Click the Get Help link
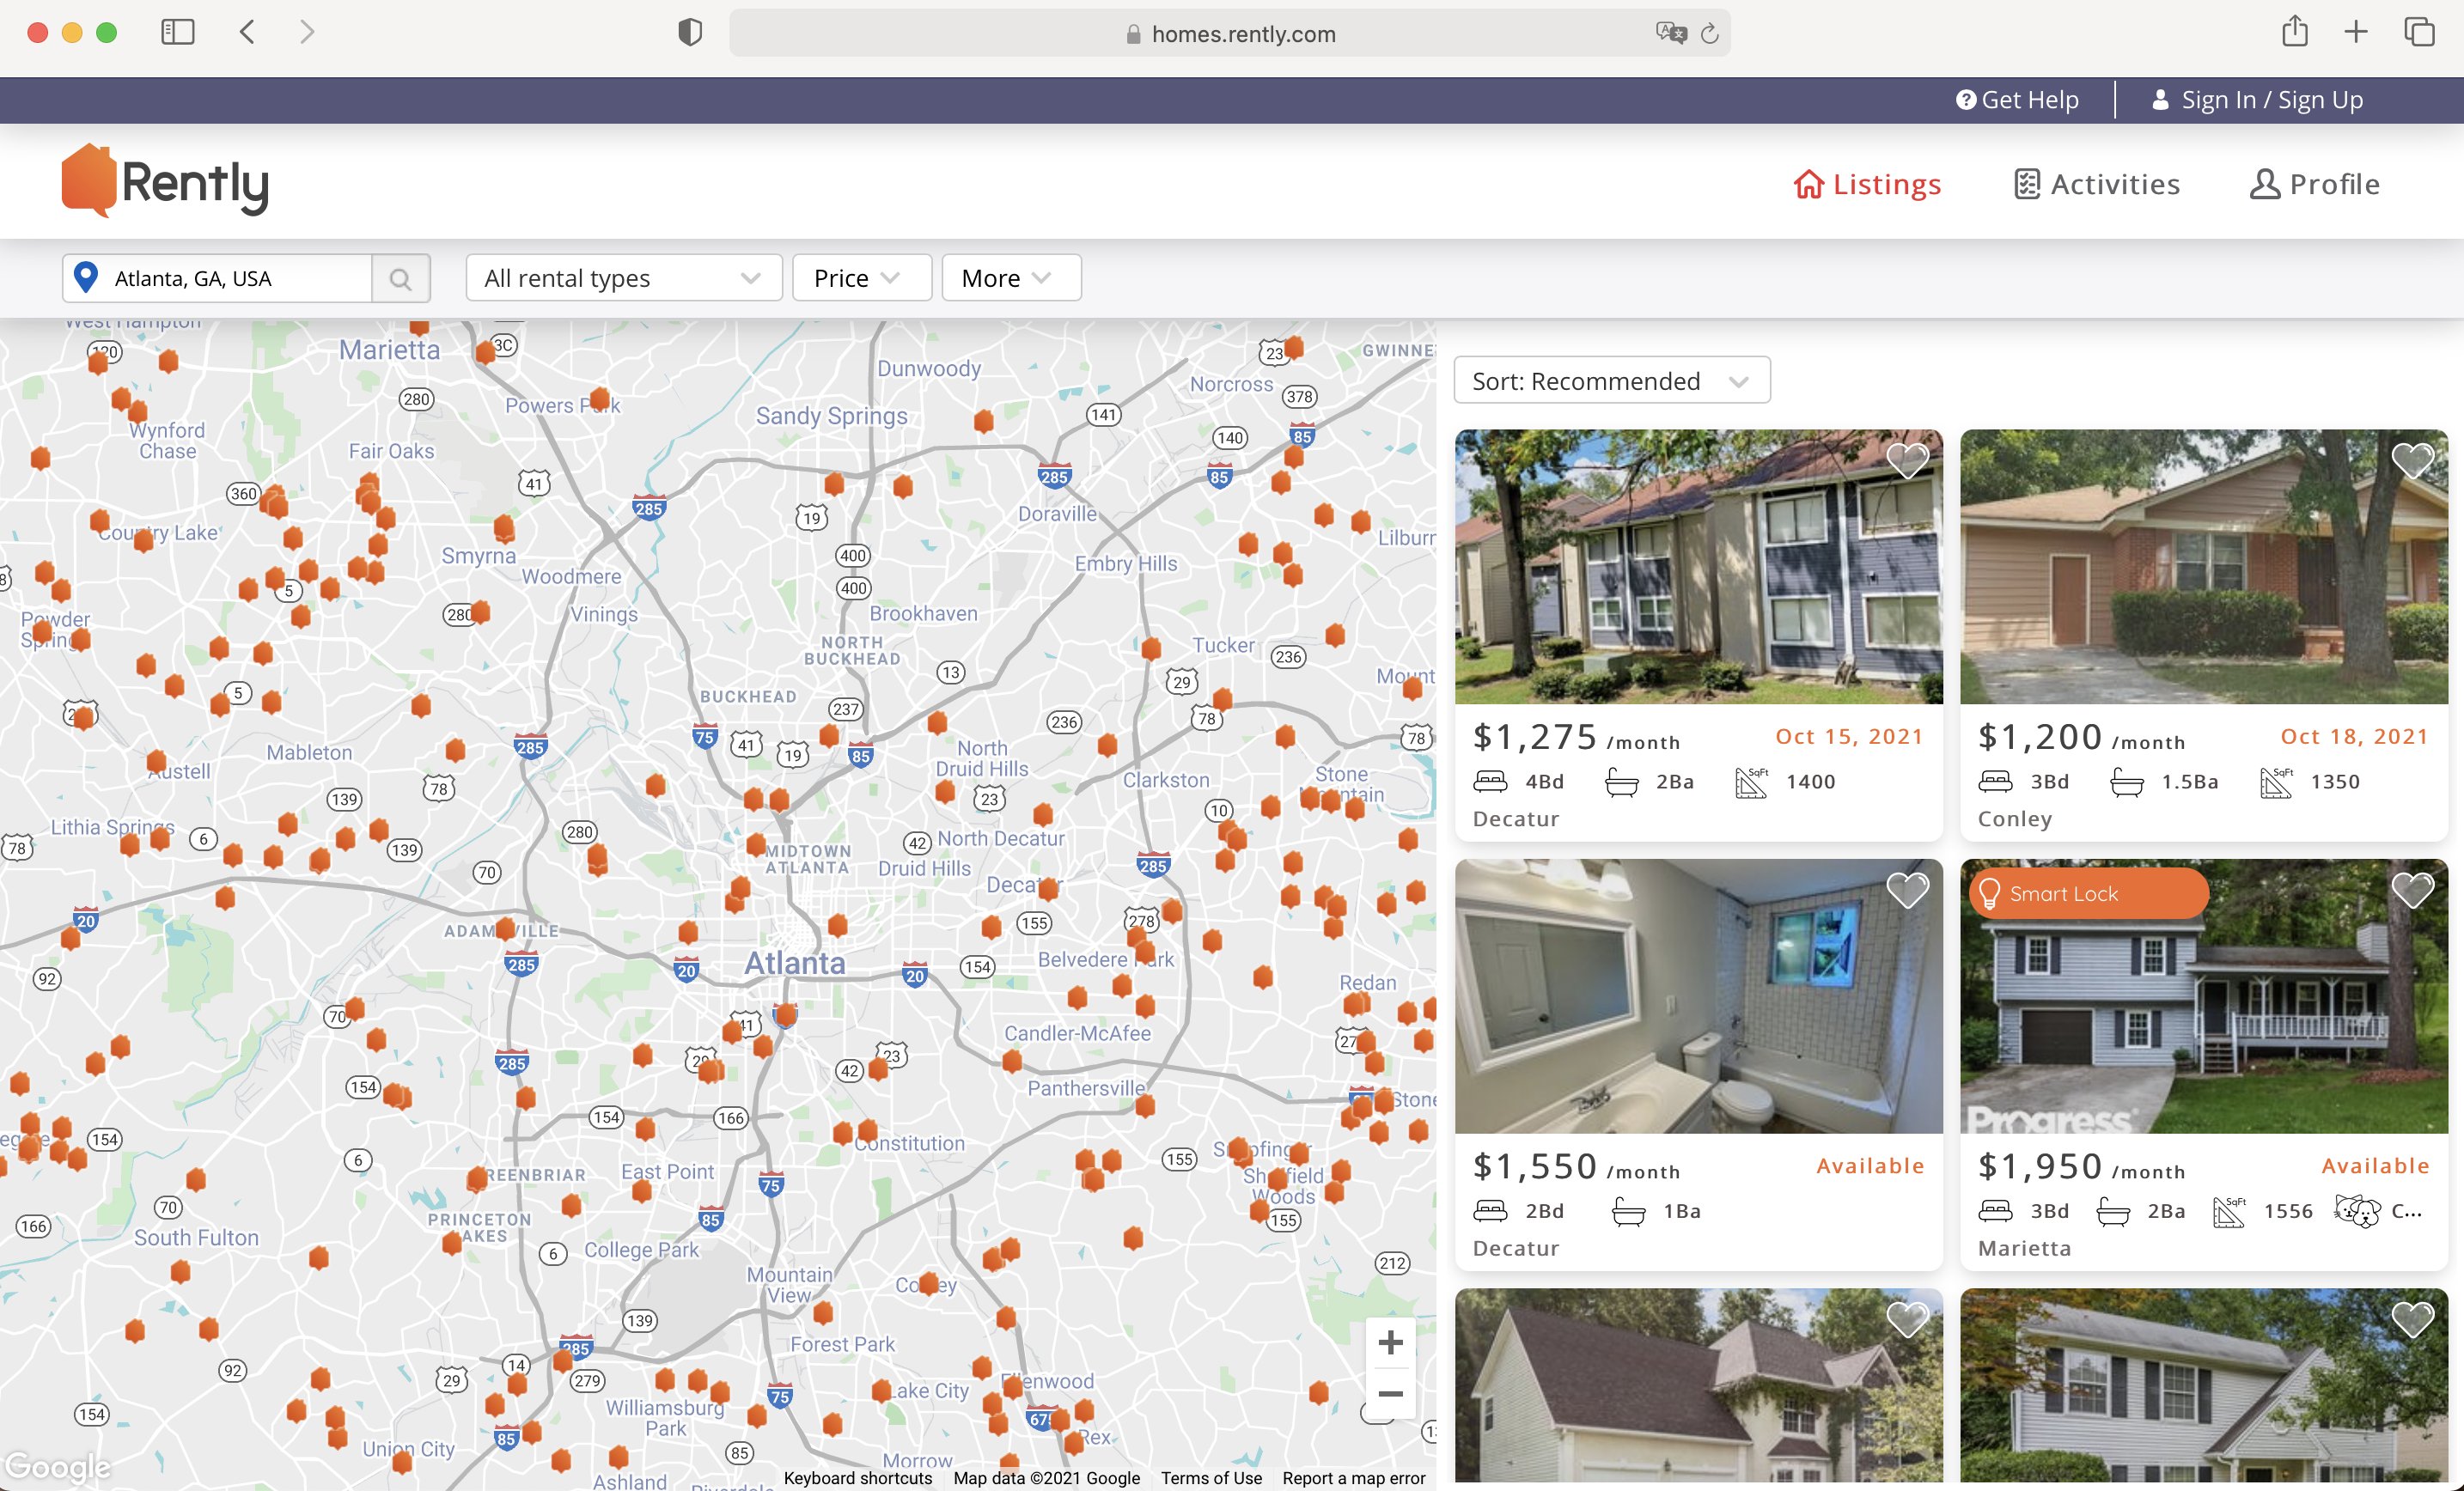The height and width of the screenshot is (1491, 2464). [2017, 100]
